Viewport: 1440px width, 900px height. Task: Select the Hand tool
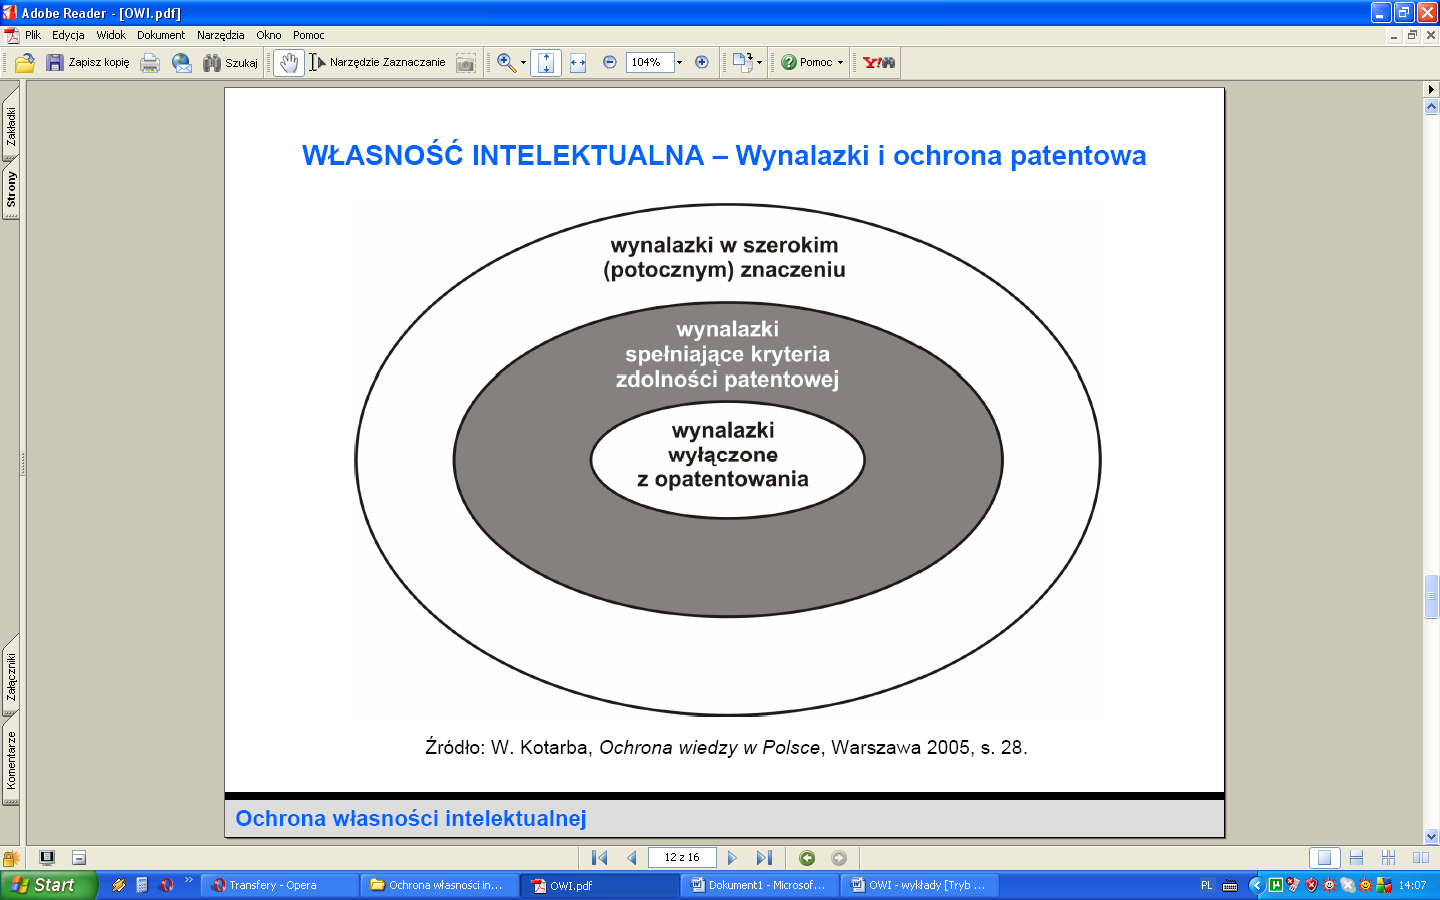coord(289,63)
